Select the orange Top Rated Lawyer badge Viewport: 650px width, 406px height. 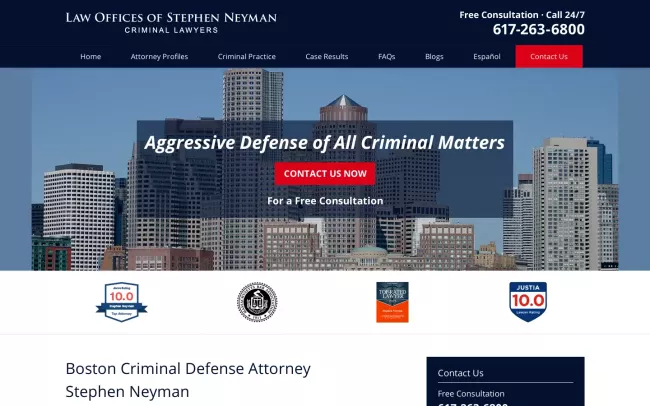pos(392,302)
